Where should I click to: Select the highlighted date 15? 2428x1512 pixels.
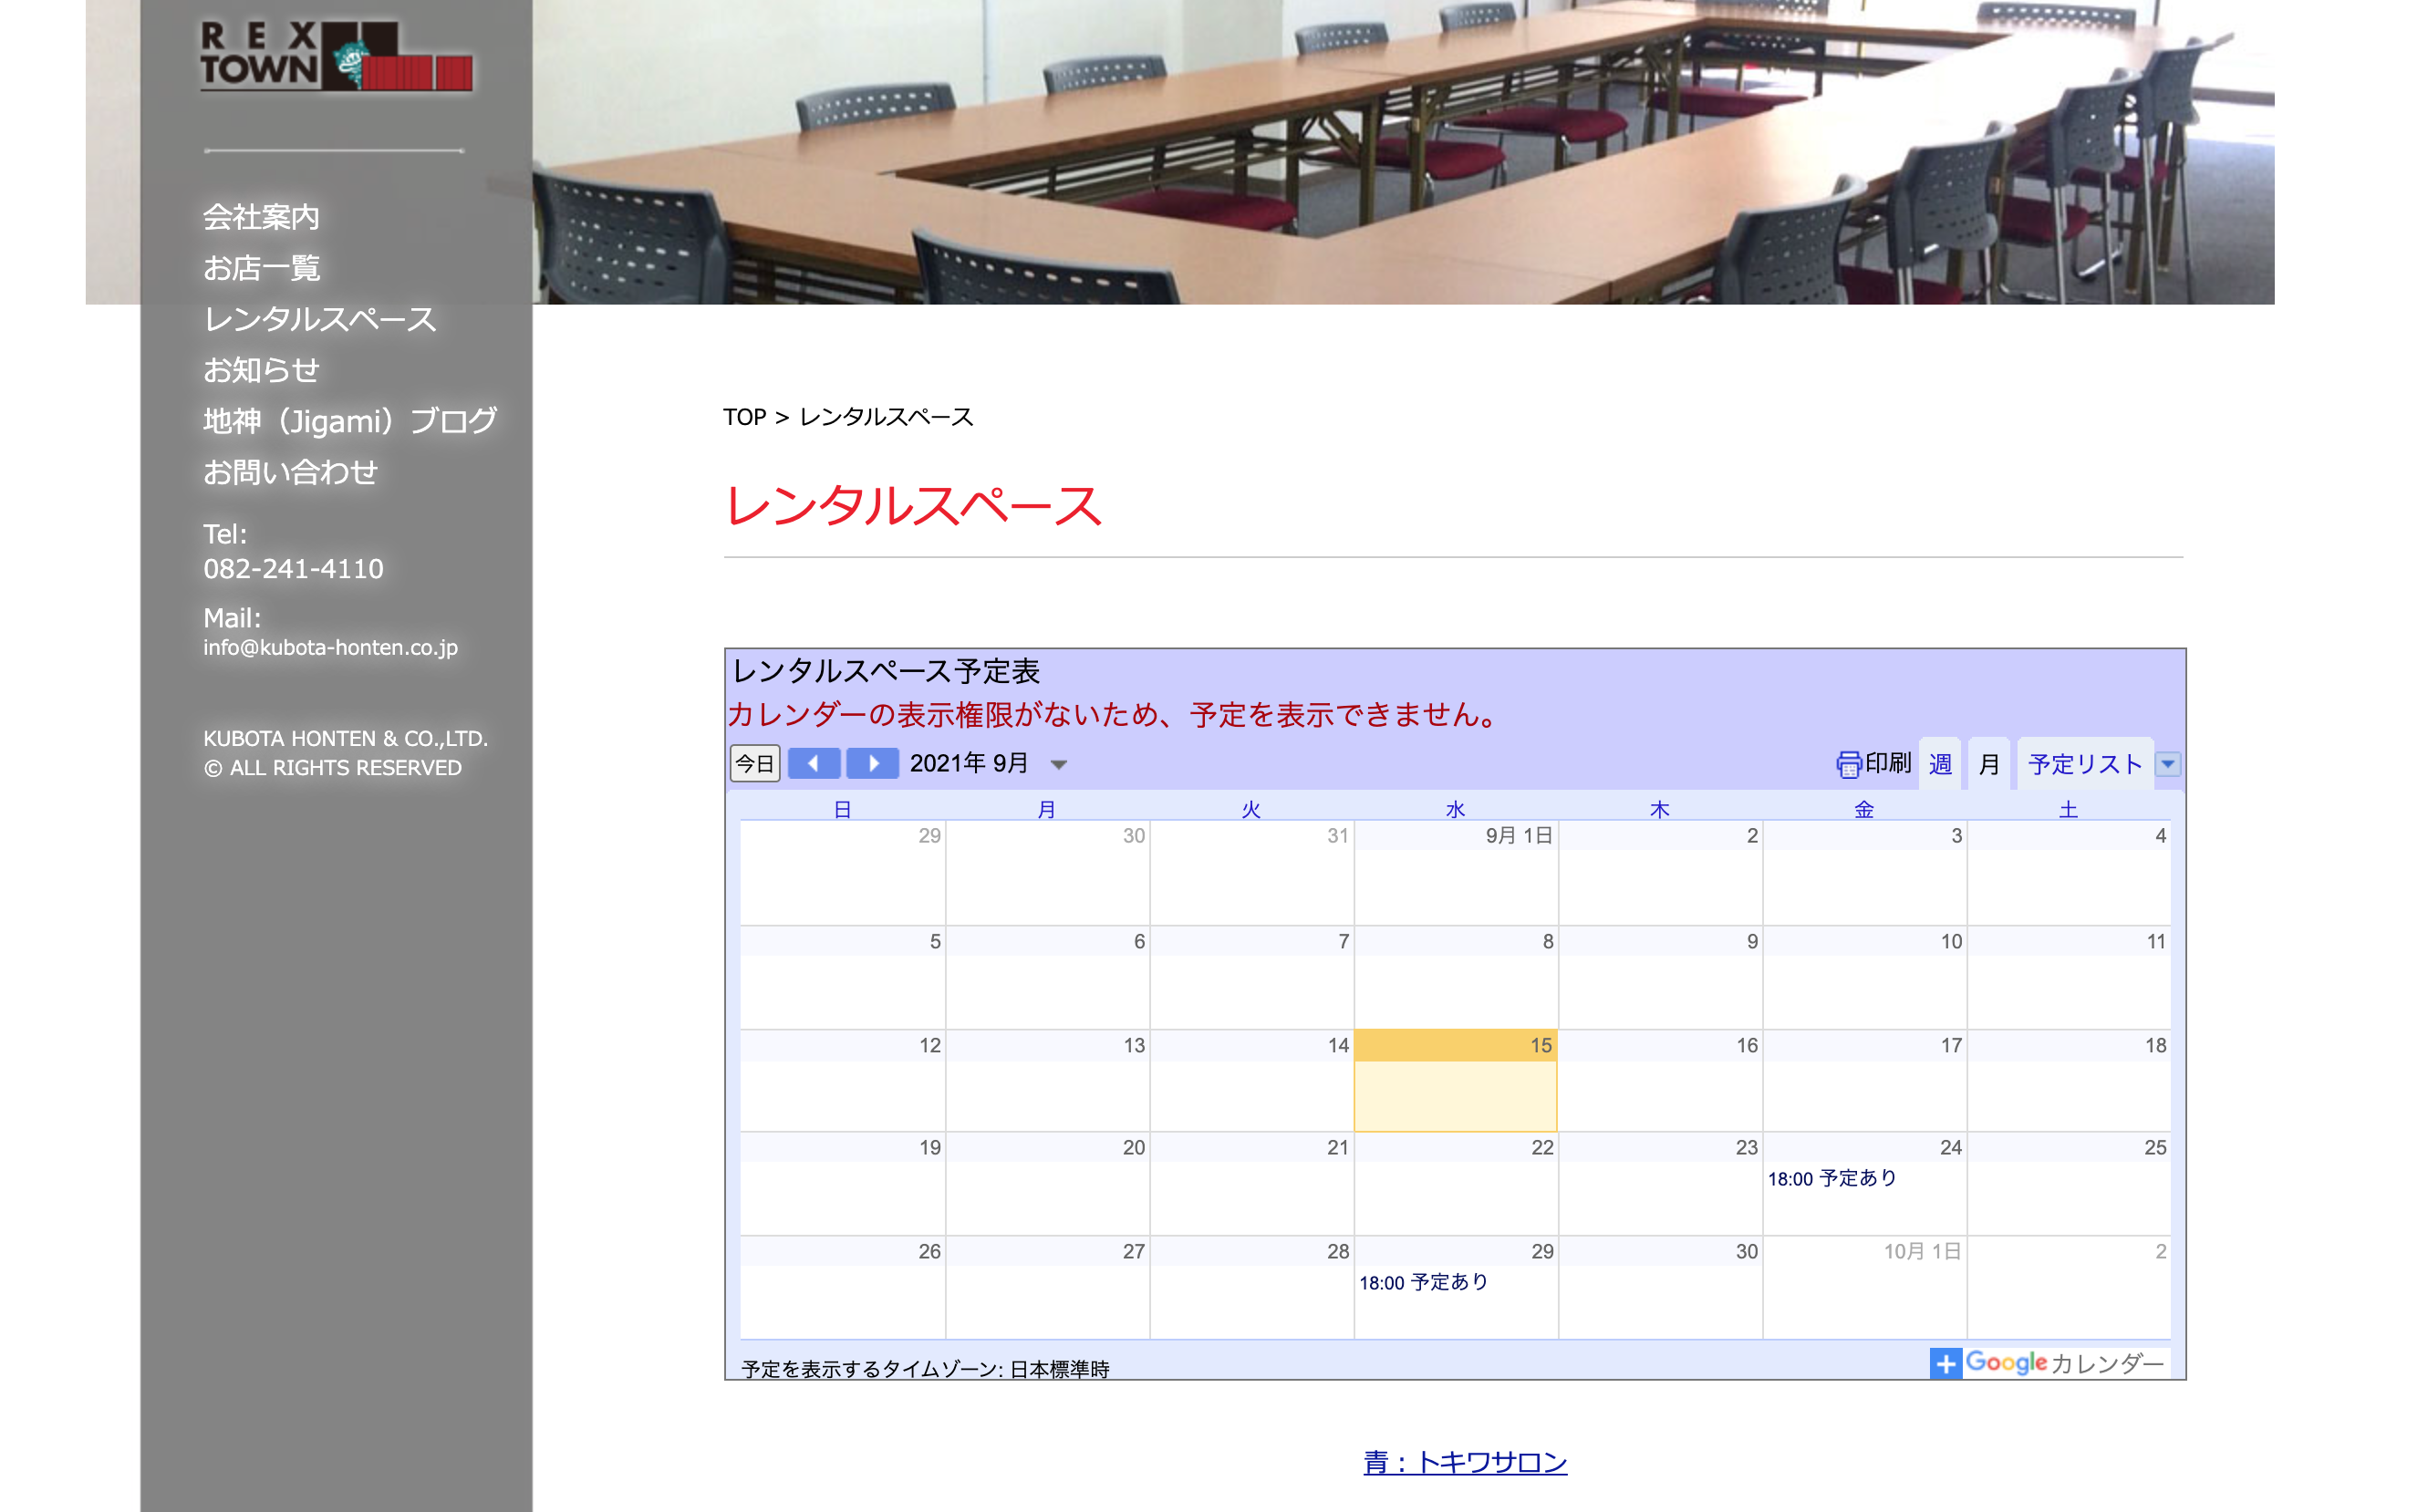pos(1540,1045)
